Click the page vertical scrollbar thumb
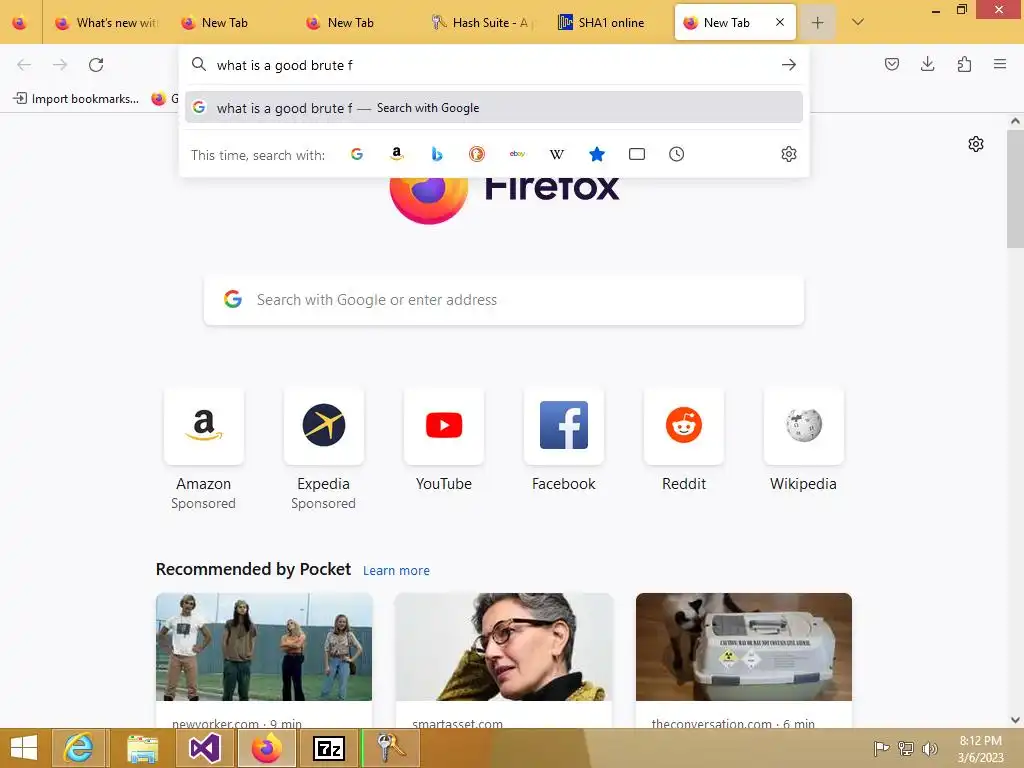This screenshot has width=1024, height=768. [1015, 189]
